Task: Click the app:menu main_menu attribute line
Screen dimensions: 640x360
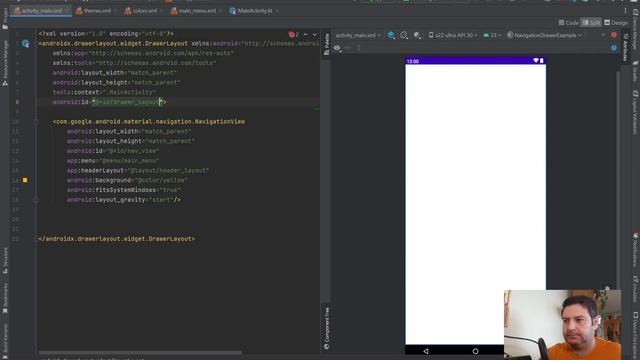Action: click(113, 161)
